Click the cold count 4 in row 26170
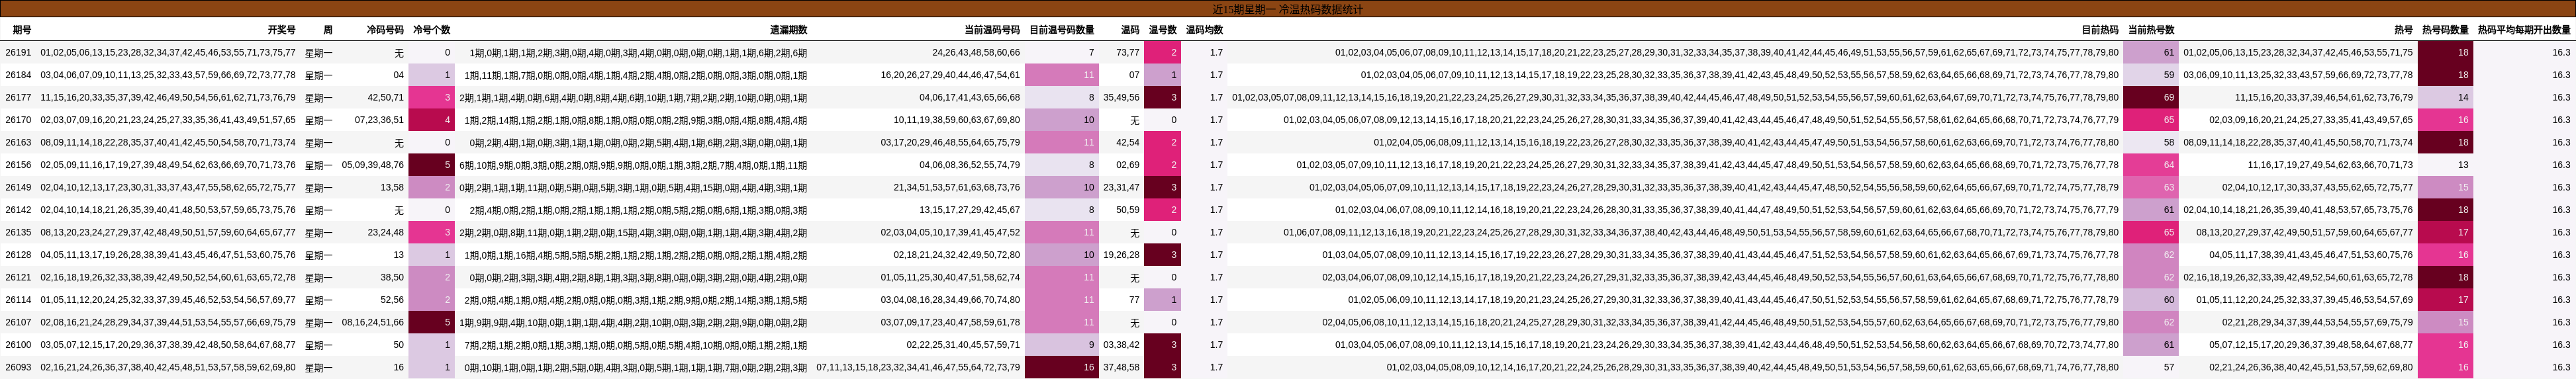The height and width of the screenshot is (379, 2576). pyautogui.click(x=432, y=120)
